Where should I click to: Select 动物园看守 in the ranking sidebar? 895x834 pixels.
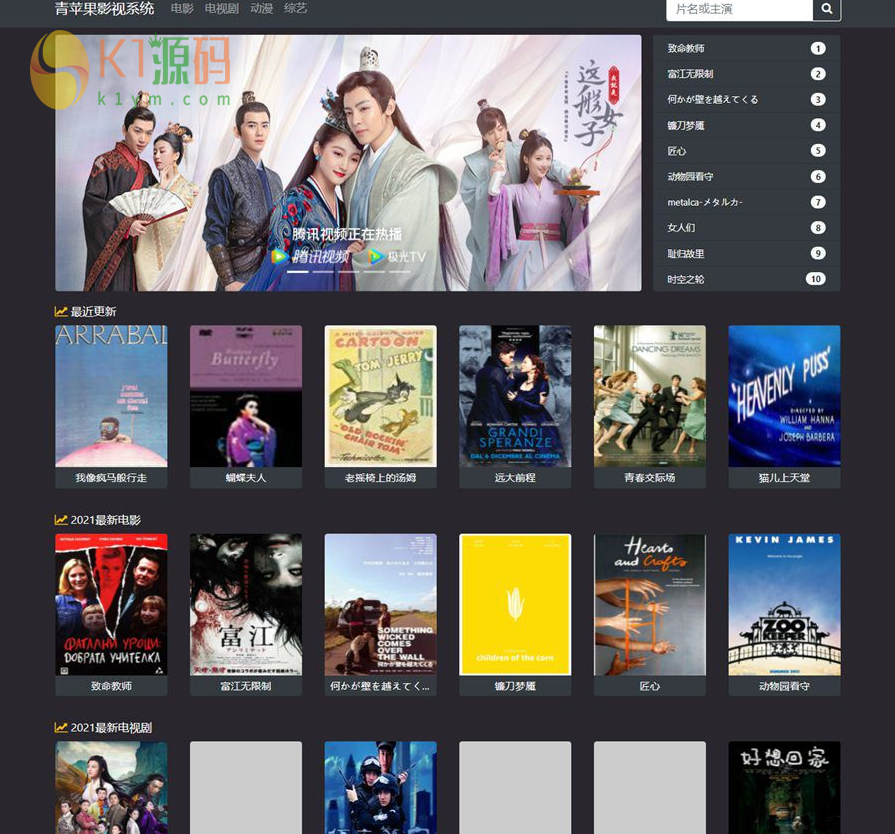click(x=690, y=177)
